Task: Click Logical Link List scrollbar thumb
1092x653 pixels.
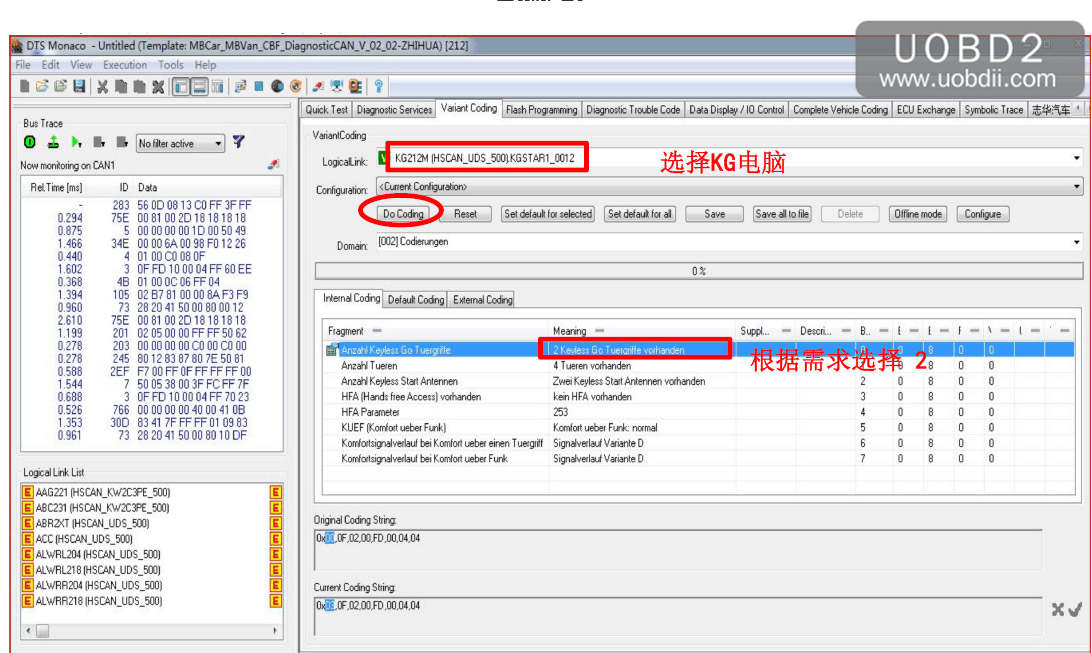Action: [x=42, y=631]
